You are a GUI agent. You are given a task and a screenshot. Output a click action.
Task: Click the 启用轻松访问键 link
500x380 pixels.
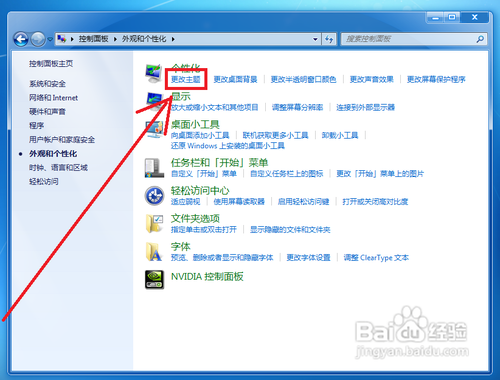pyautogui.click(x=303, y=202)
